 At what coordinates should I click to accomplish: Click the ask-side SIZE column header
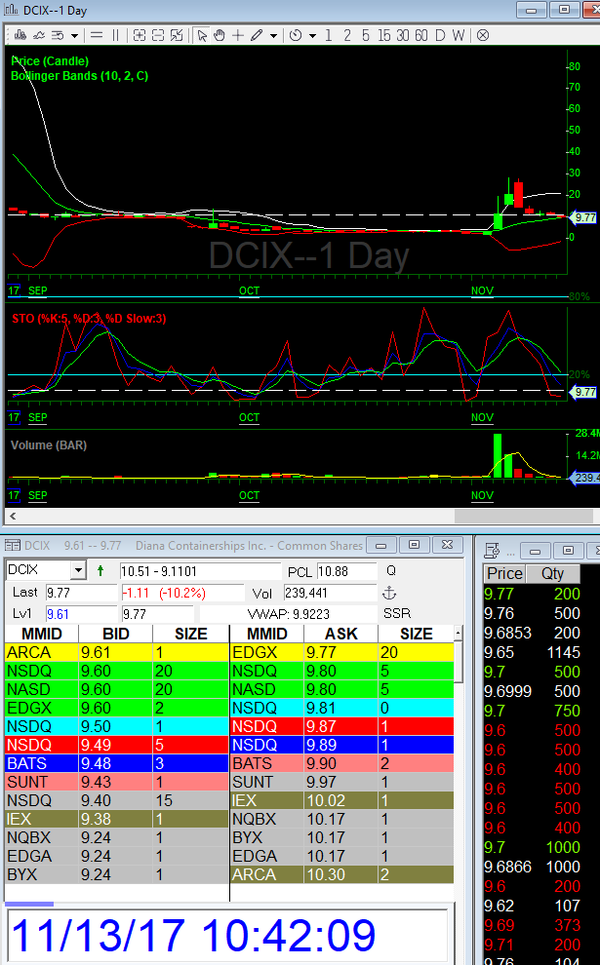(x=416, y=634)
